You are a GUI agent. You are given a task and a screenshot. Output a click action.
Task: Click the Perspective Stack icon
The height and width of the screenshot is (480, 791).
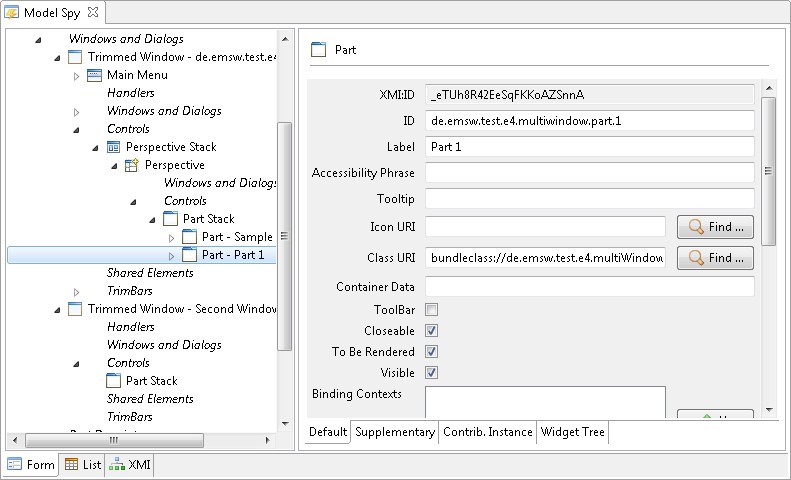click(114, 147)
